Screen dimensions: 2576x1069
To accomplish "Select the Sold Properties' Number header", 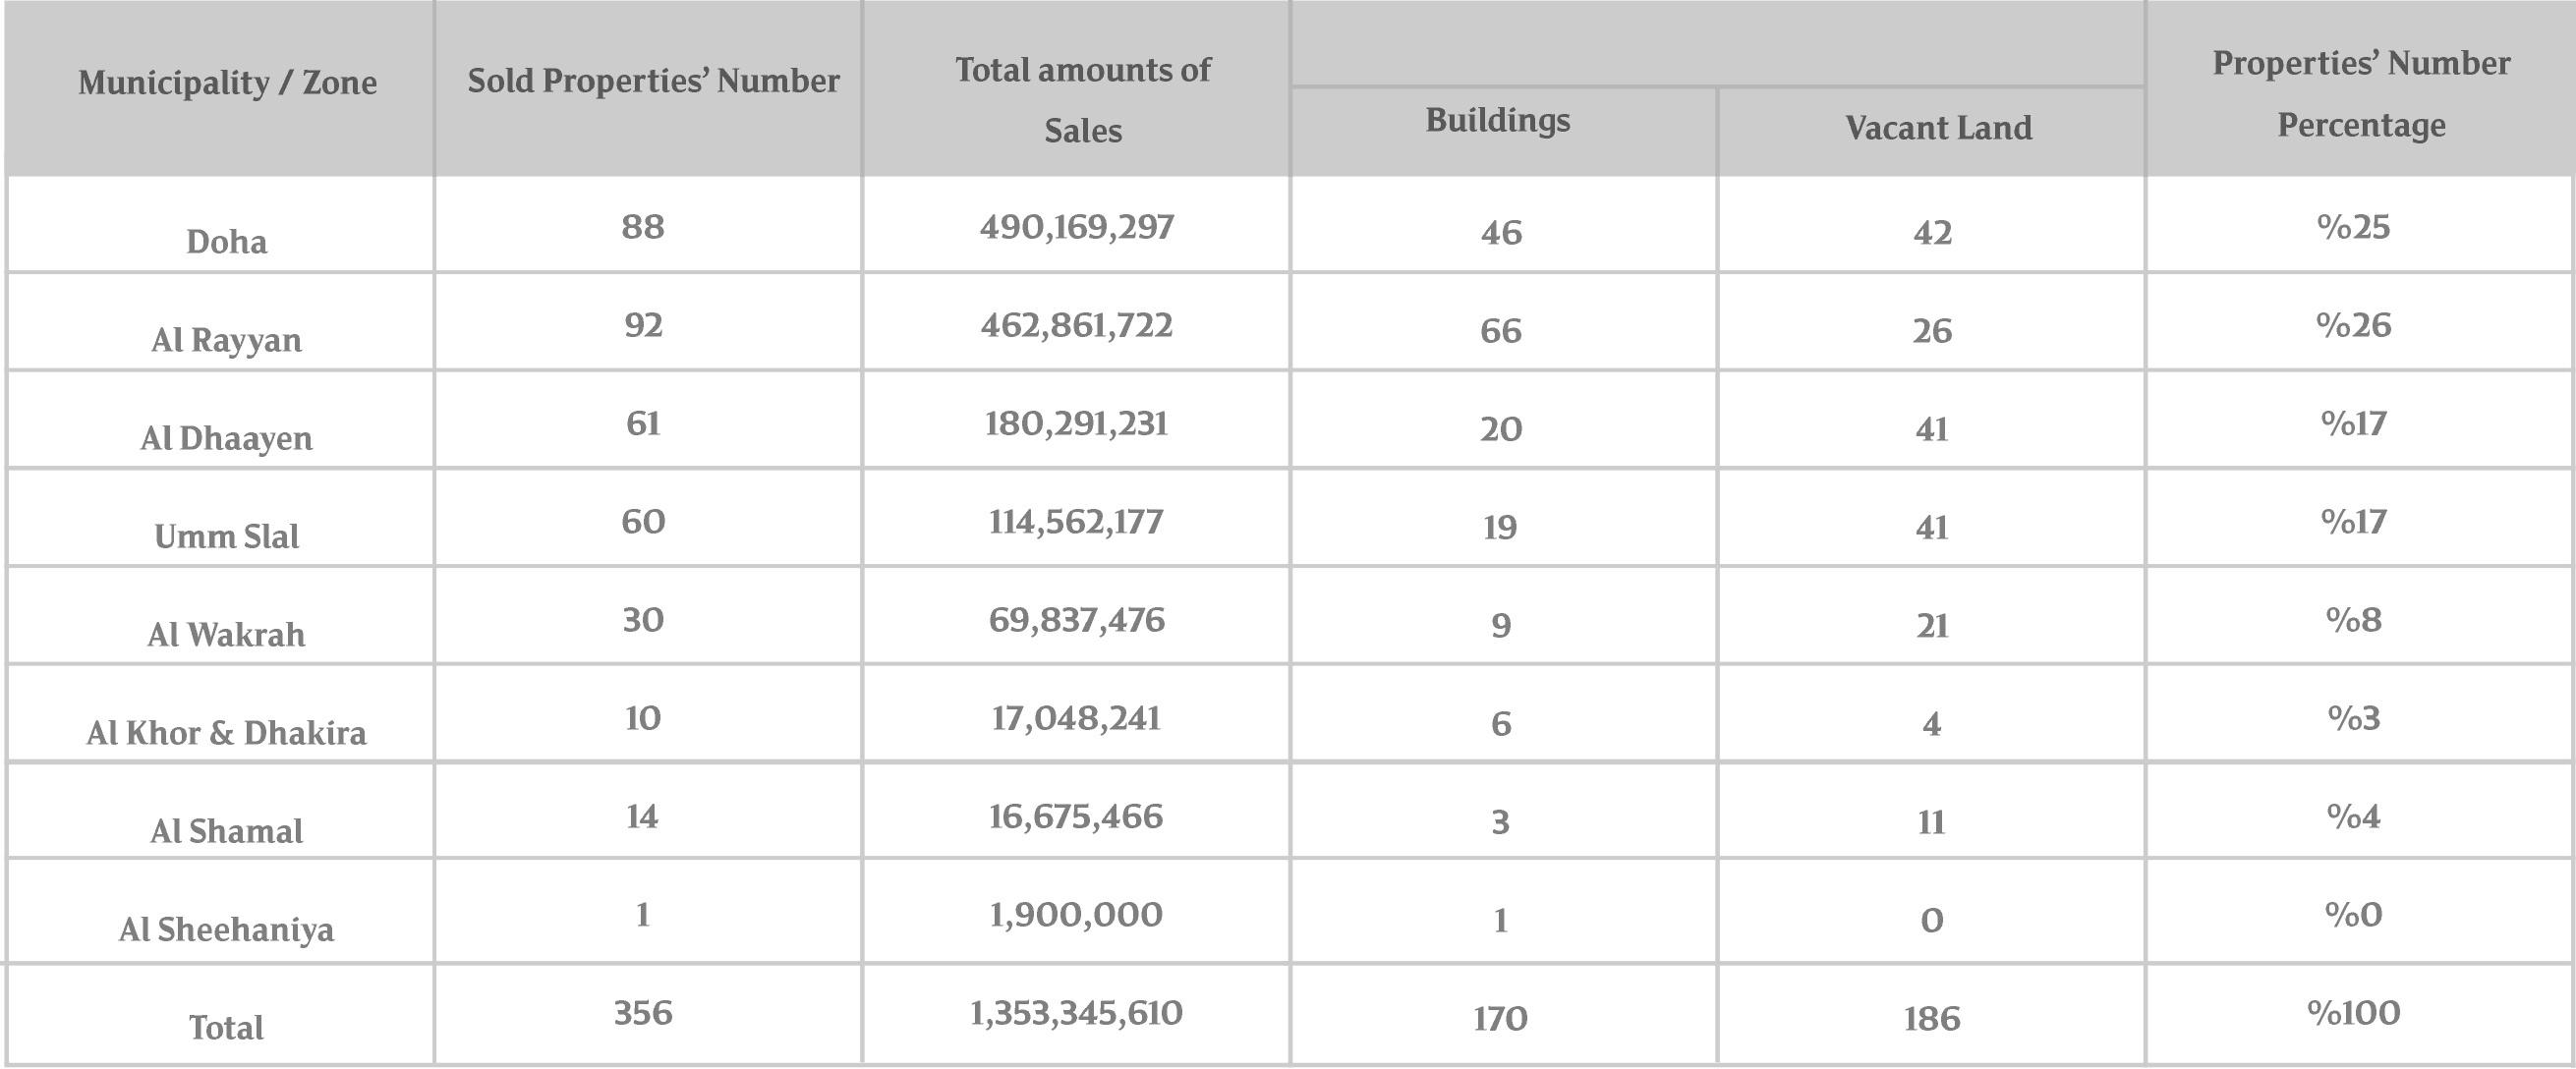I will (653, 81).
